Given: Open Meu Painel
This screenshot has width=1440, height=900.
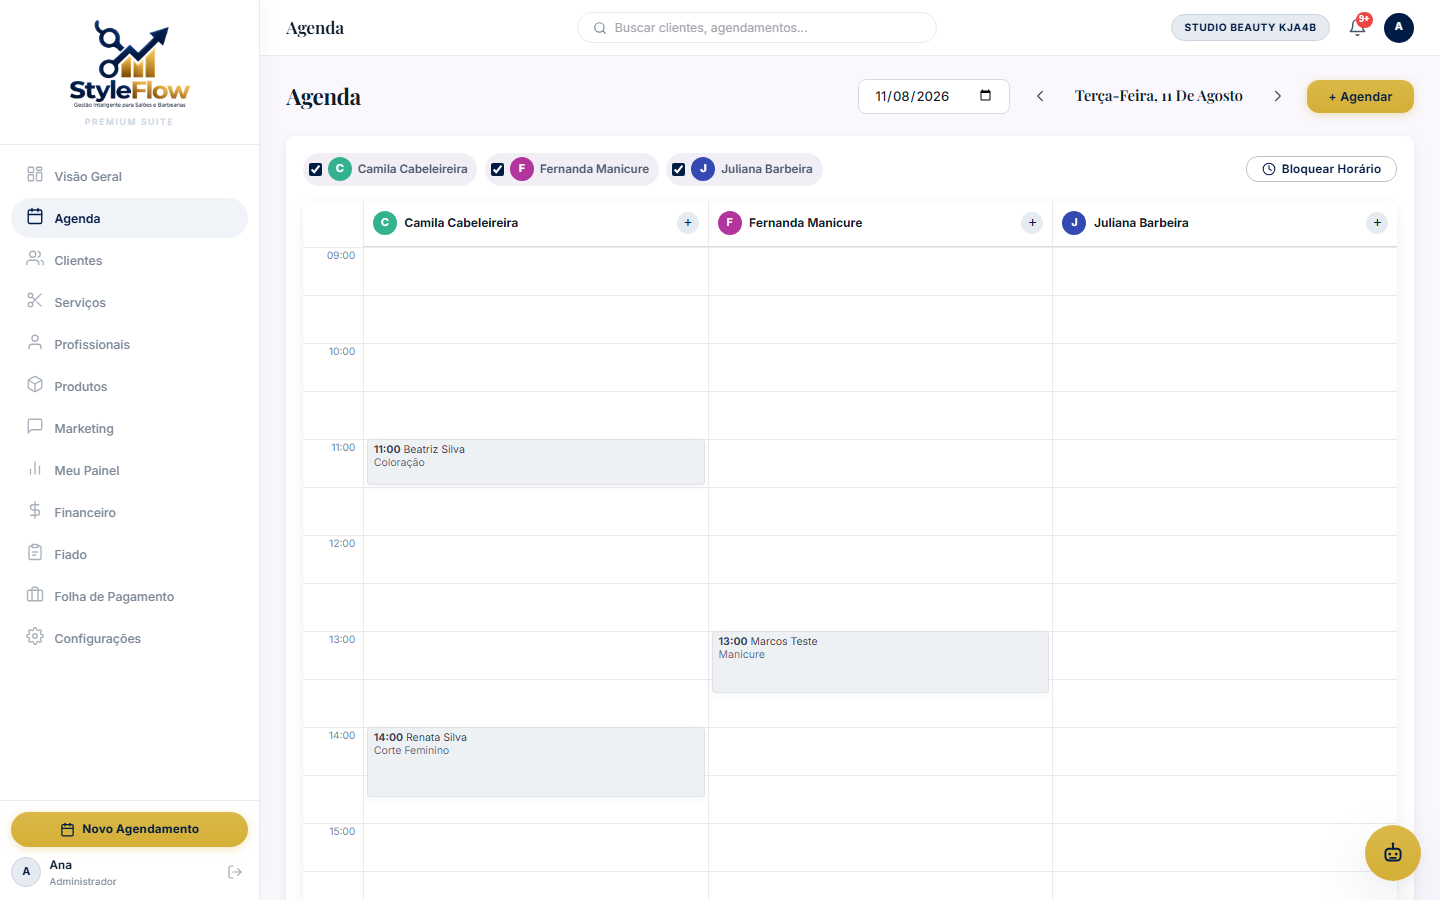Looking at the screenshot, I should click(129, 470).
